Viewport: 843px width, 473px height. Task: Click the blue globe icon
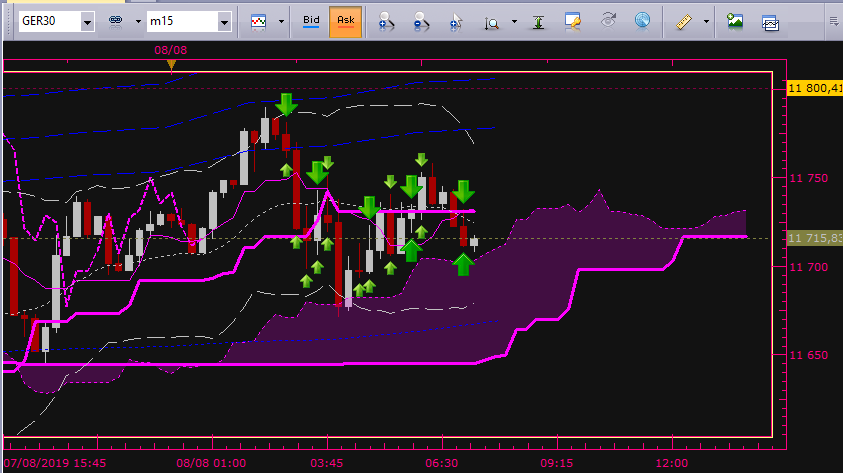tap(642, 20)
